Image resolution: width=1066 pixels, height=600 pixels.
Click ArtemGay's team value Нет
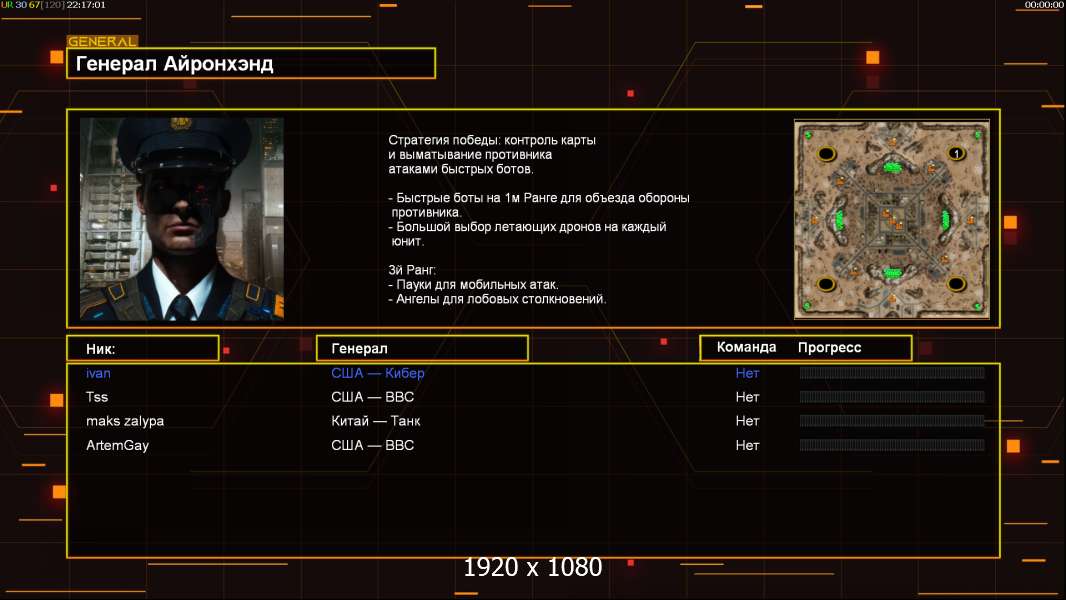[747, 446]
